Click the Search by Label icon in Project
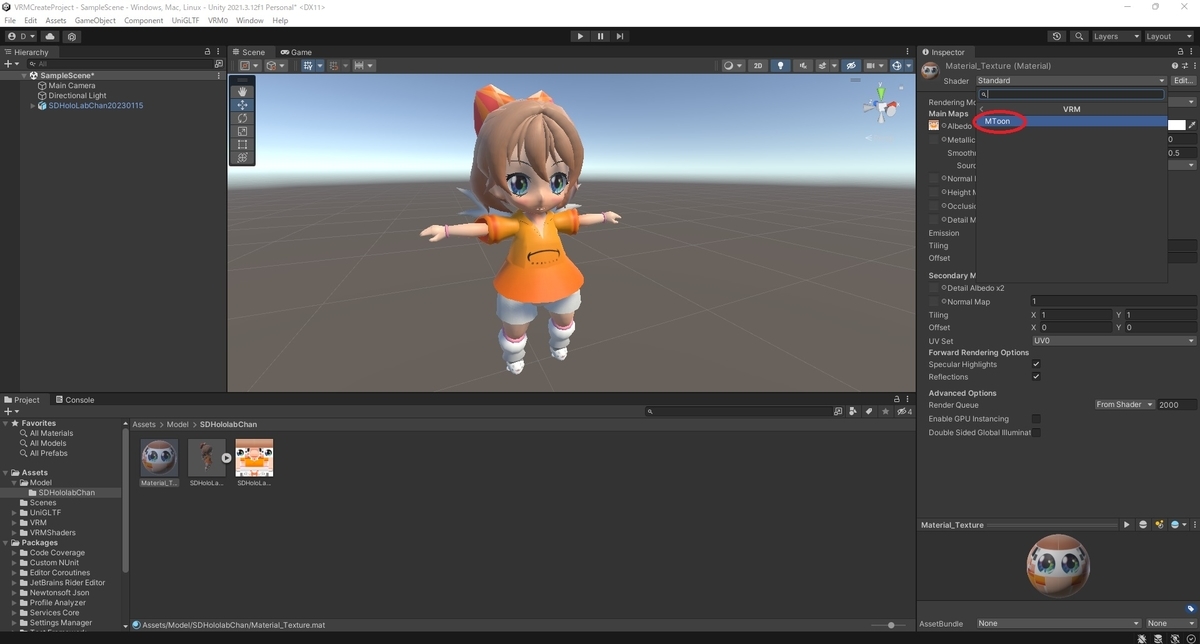Viewport: 1200px width, 644px height. (869, 411)
